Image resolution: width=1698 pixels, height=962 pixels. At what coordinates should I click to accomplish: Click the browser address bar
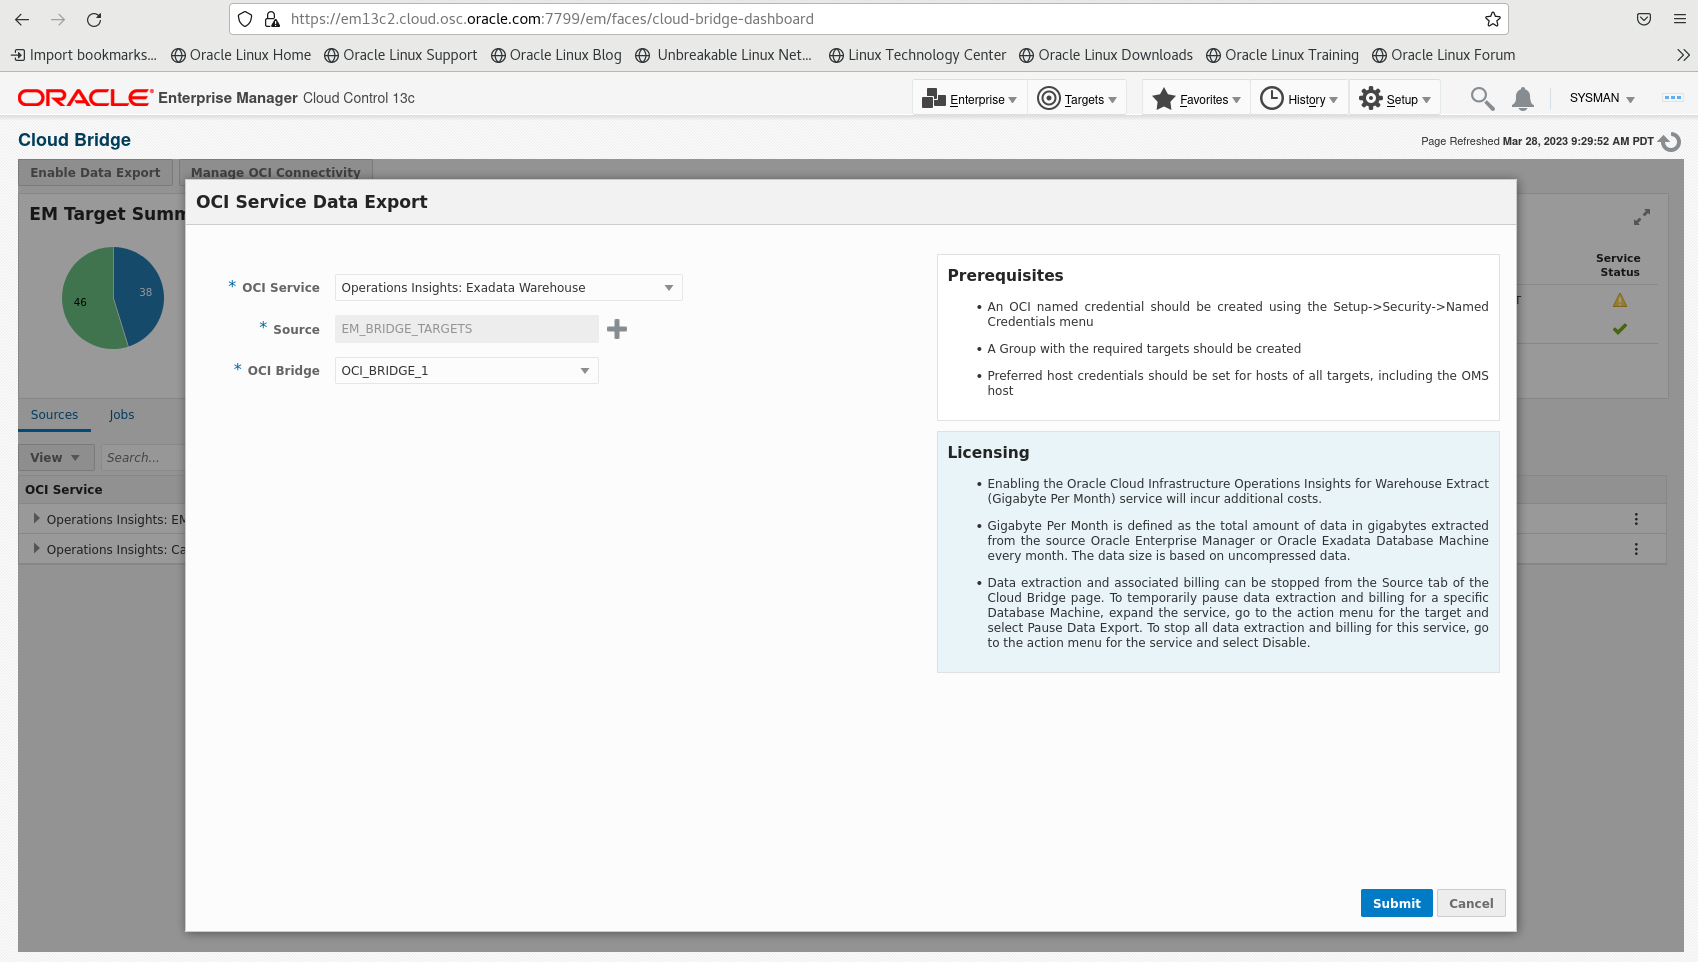tap(869, 19)
